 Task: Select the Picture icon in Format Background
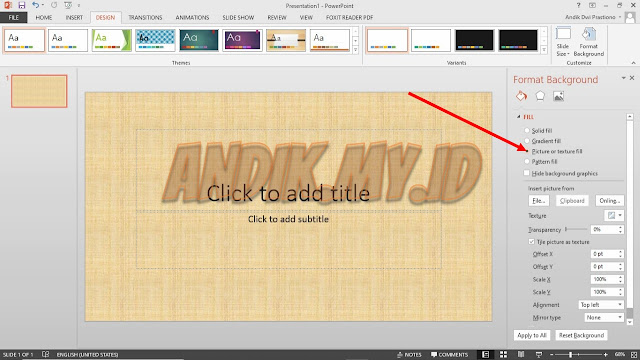click(x=558, y=96)
